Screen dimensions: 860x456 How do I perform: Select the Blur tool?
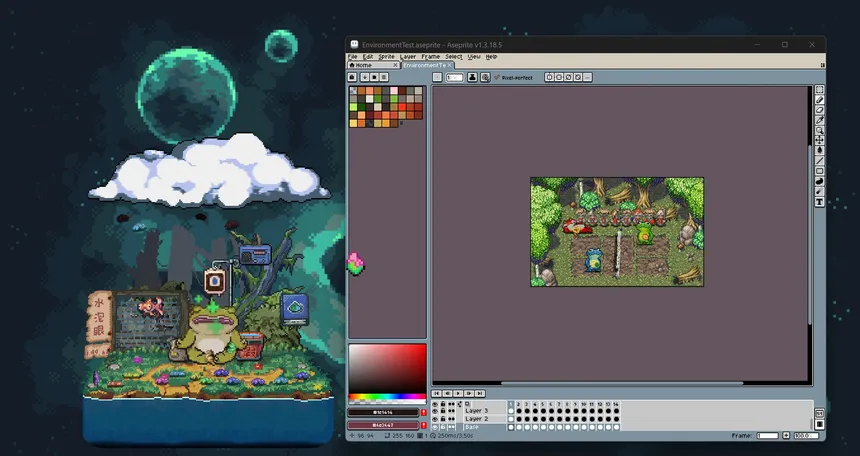(819, 192)
